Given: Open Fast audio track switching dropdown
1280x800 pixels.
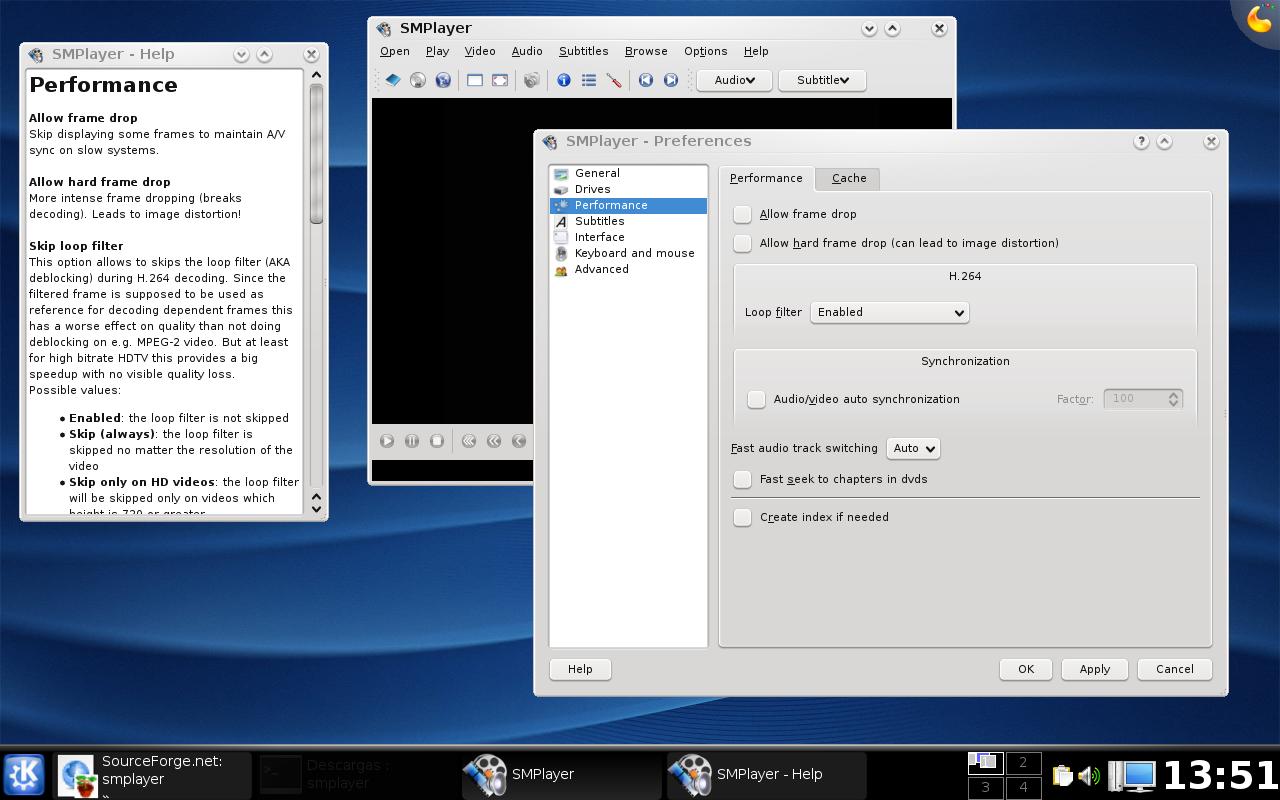Looking at the screenshot, I should click(913, 448).
